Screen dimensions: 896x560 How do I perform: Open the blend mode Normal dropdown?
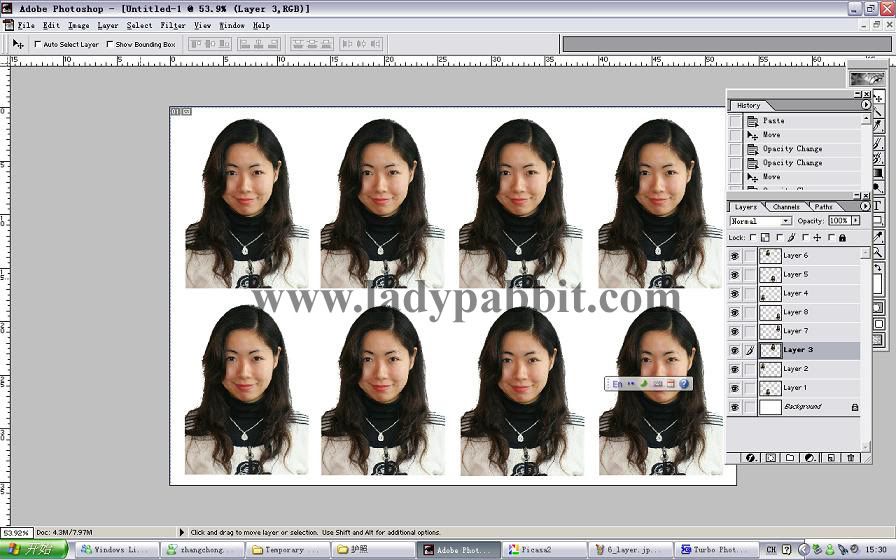(761, 221)
